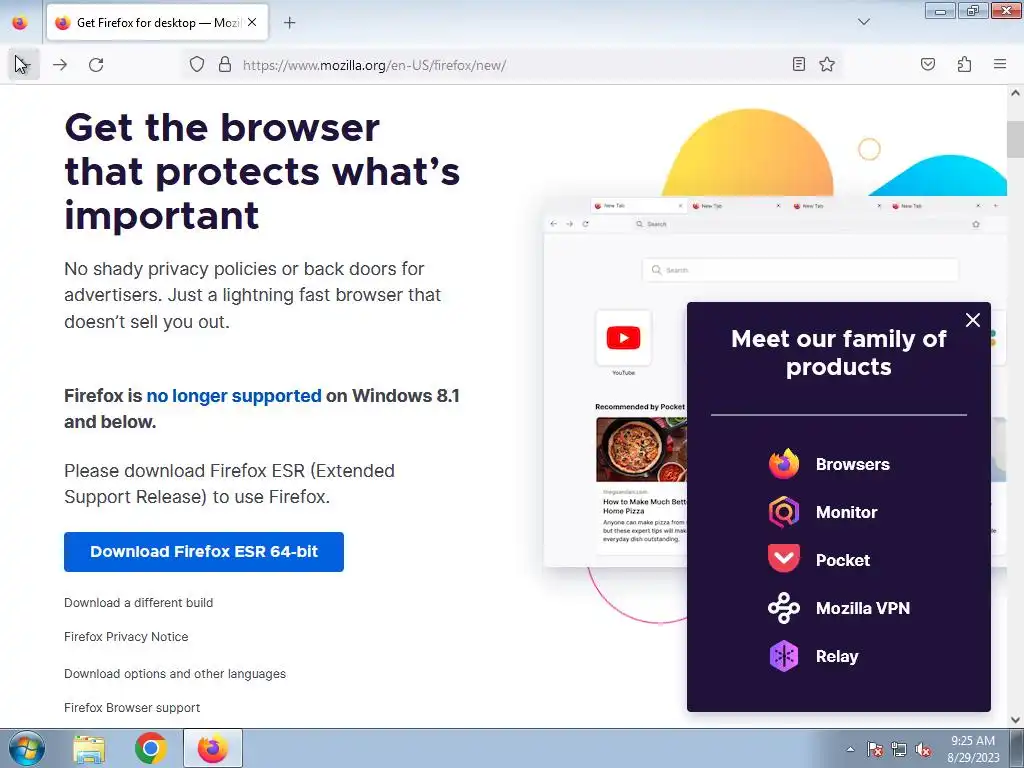This screenshot has height=768, width=1024.
Task: Bookmark this page with the star icon
Action: click(827, 64)
